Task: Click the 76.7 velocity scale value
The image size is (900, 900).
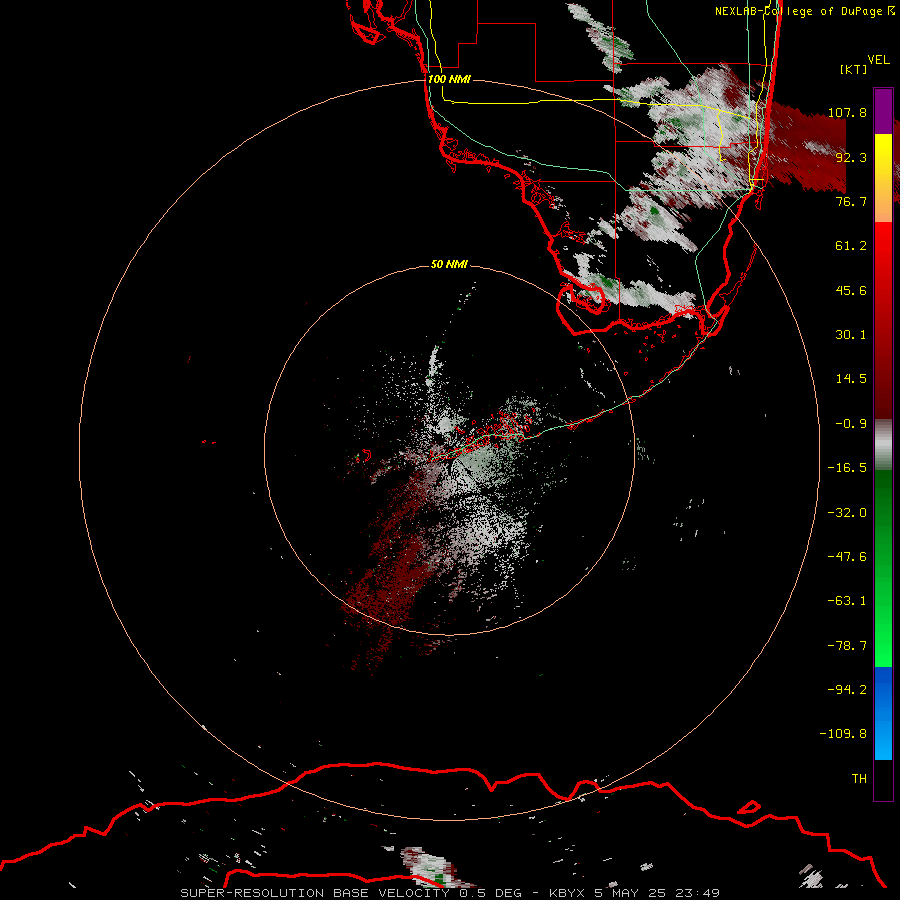Action: (851, 201)
